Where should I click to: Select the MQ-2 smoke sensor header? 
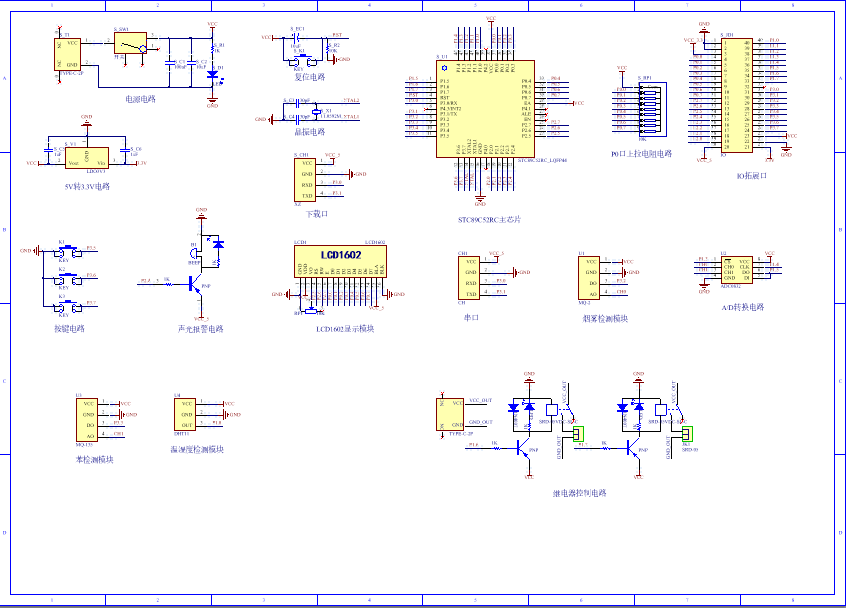tap(589, 278)
